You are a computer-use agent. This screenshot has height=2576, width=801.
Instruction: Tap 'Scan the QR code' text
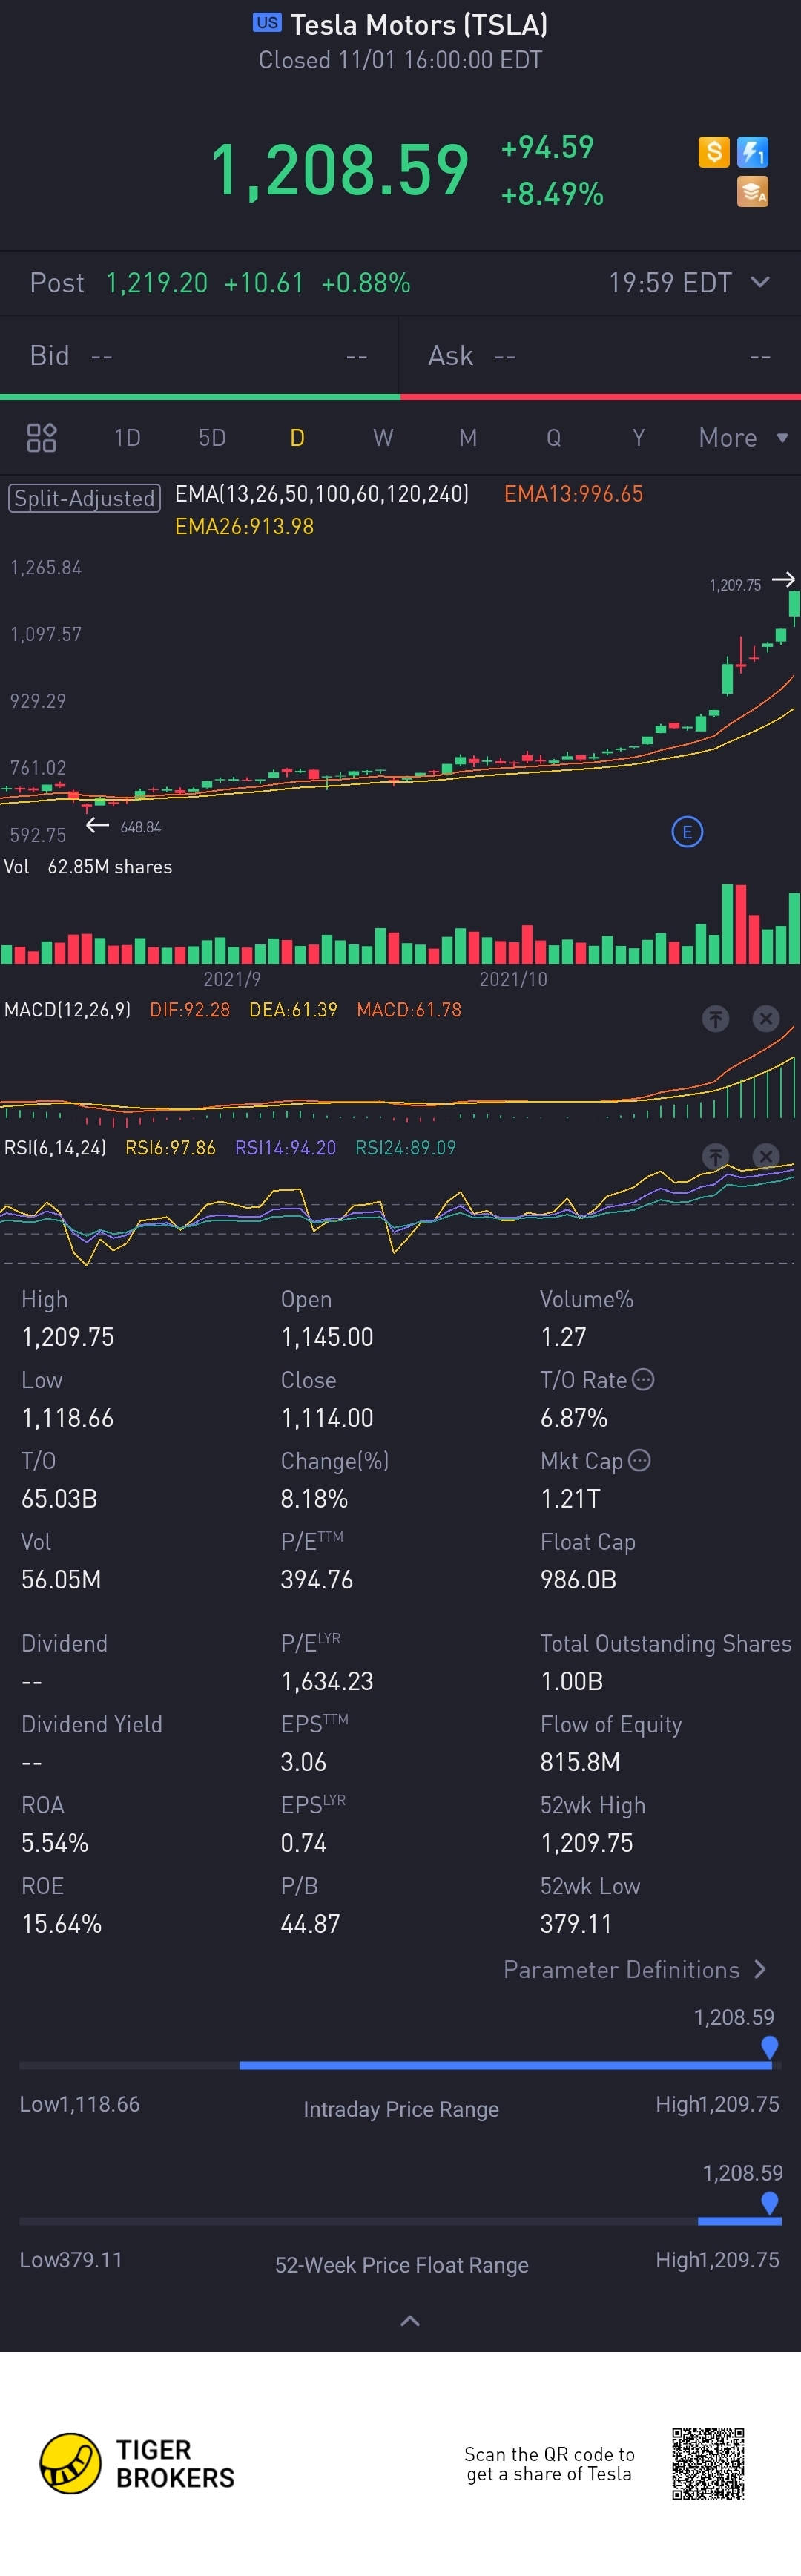click(549, 2463)
